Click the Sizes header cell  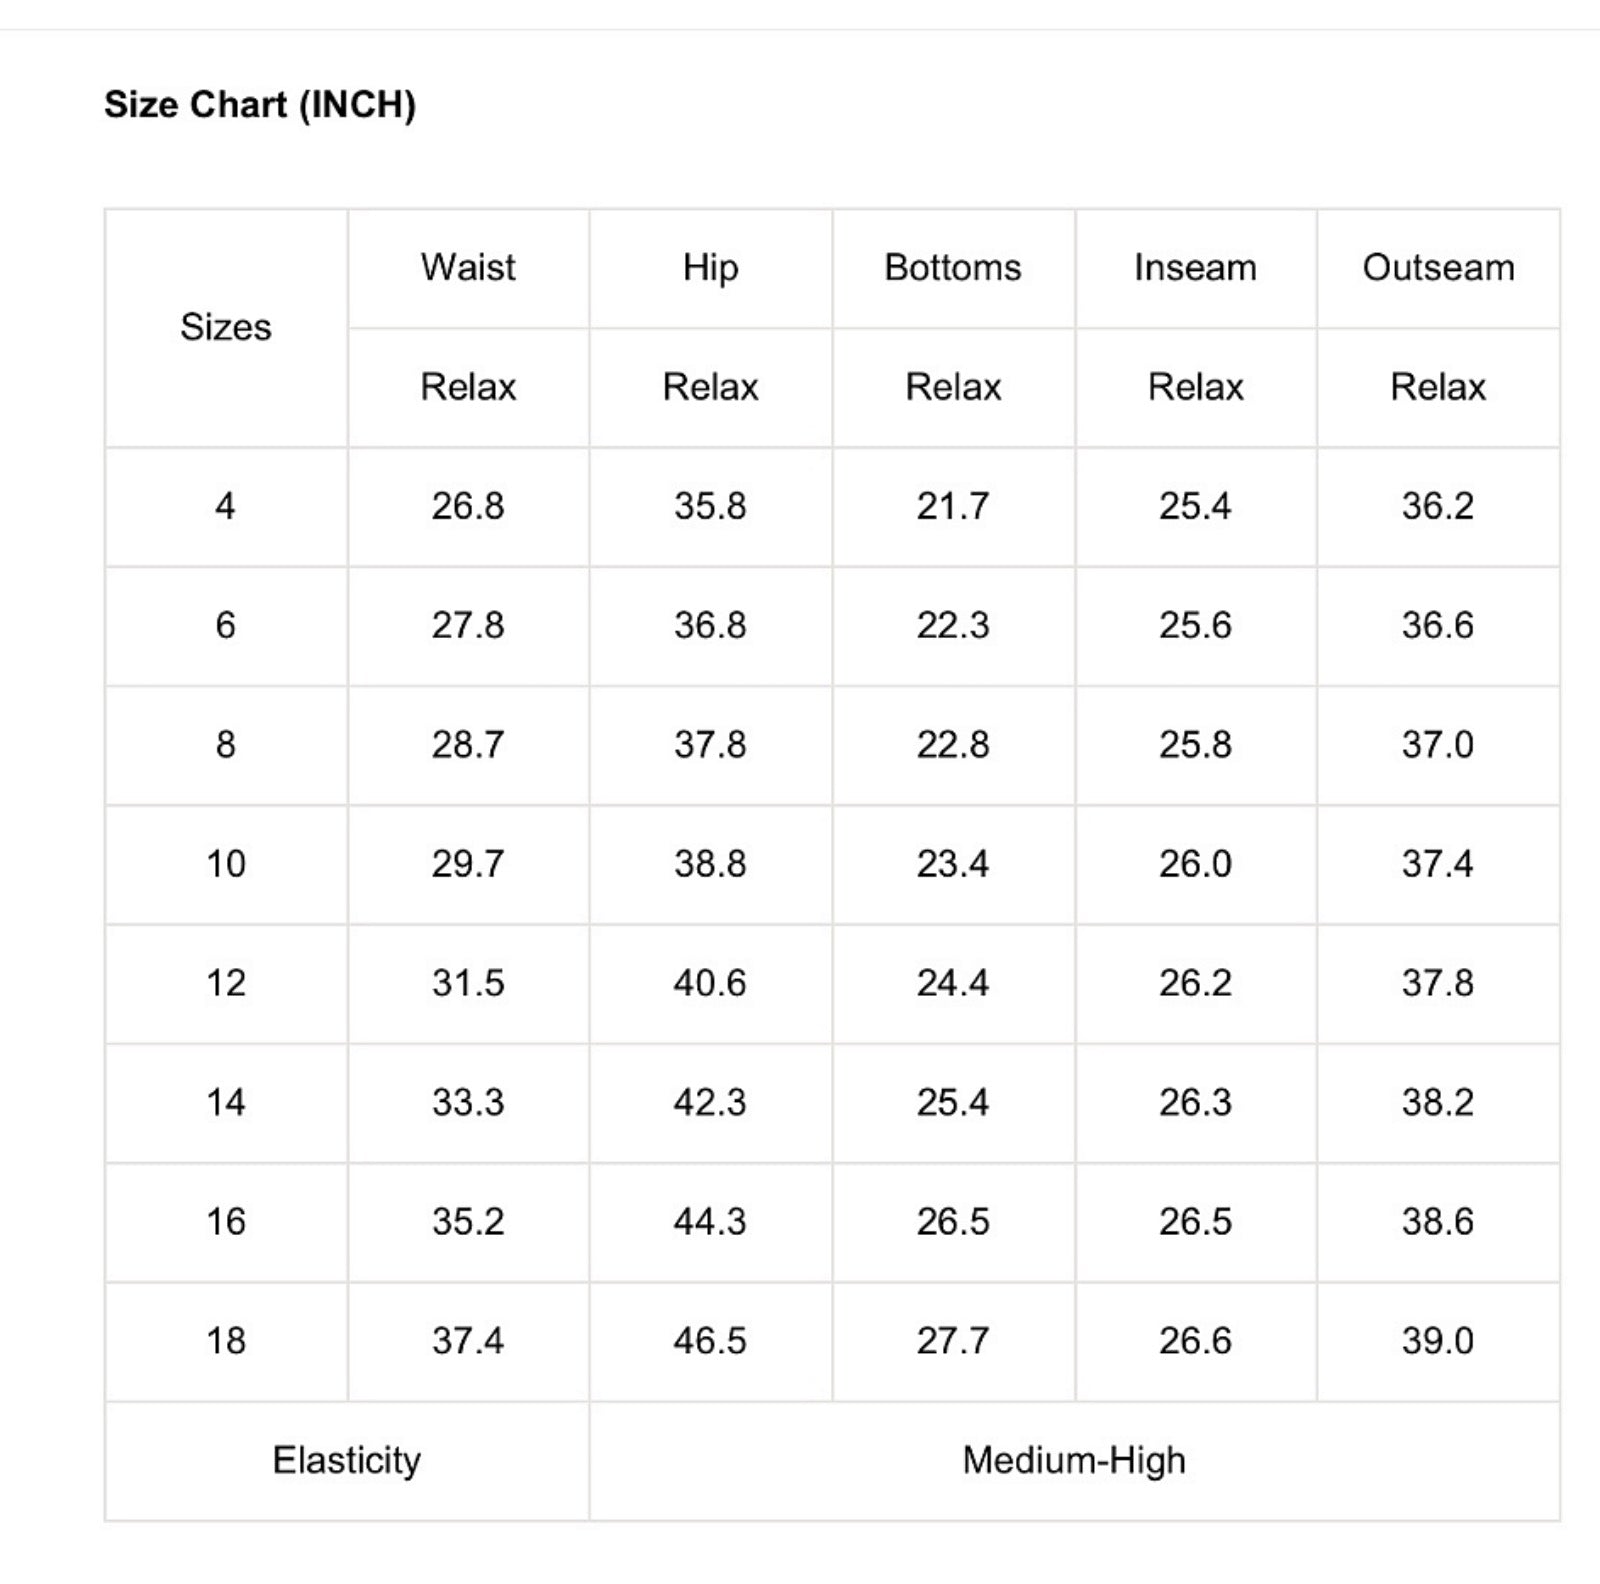coord(226,327)
